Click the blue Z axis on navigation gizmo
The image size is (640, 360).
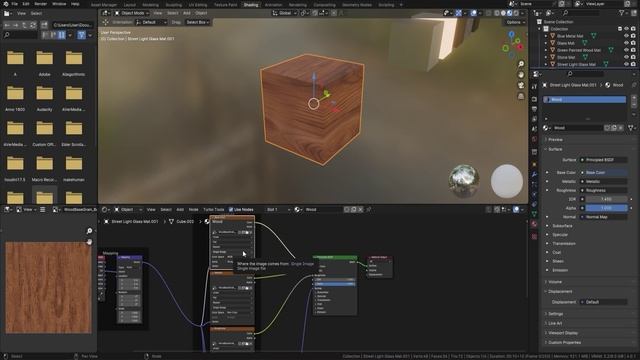click(511, 35)
